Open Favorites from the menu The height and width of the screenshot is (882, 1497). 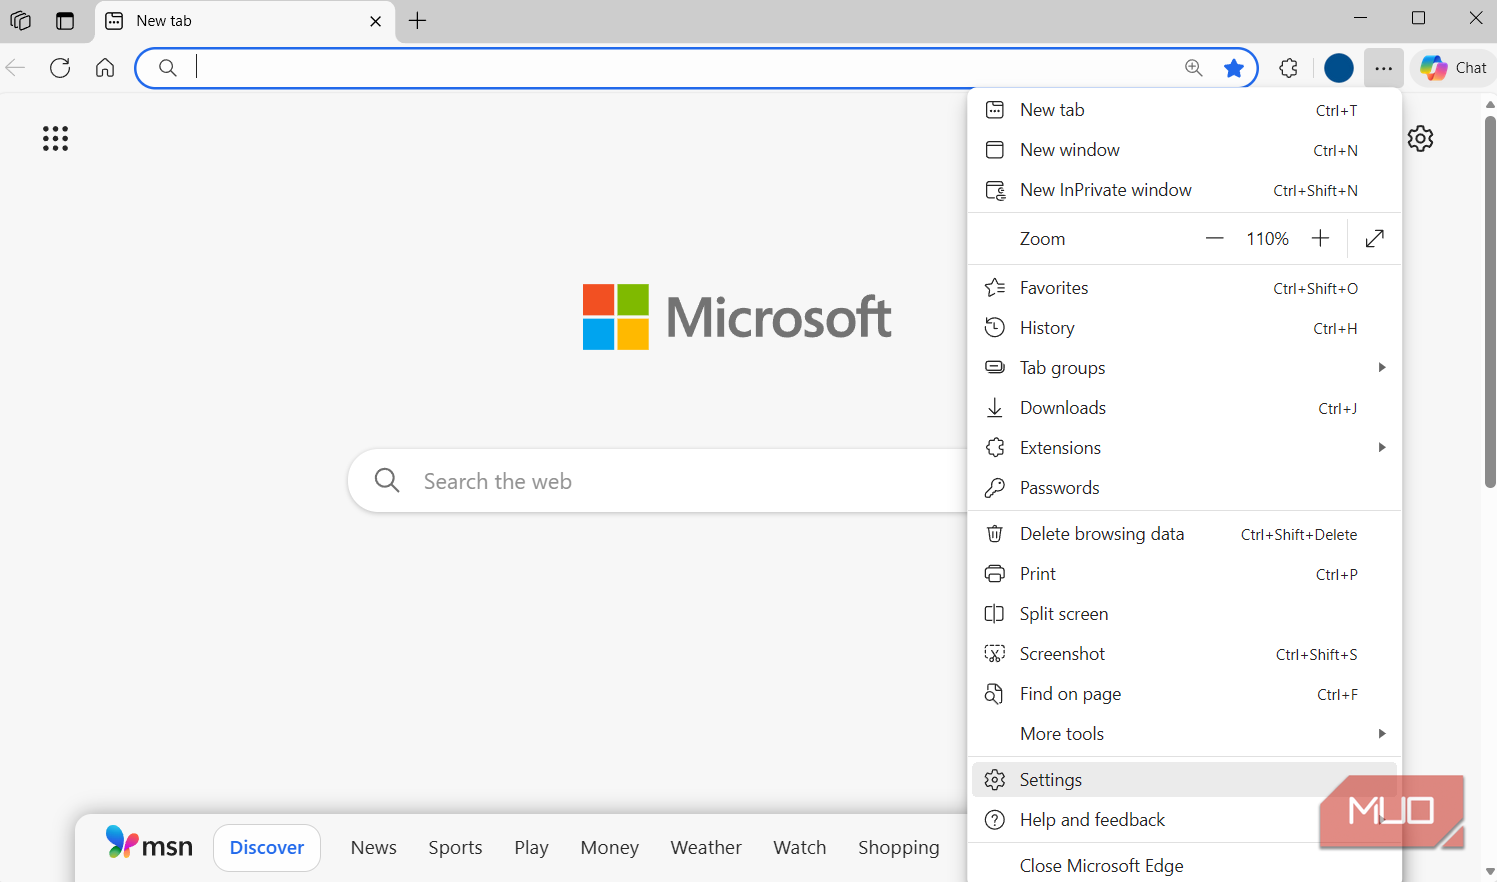tap(1185, 288)
